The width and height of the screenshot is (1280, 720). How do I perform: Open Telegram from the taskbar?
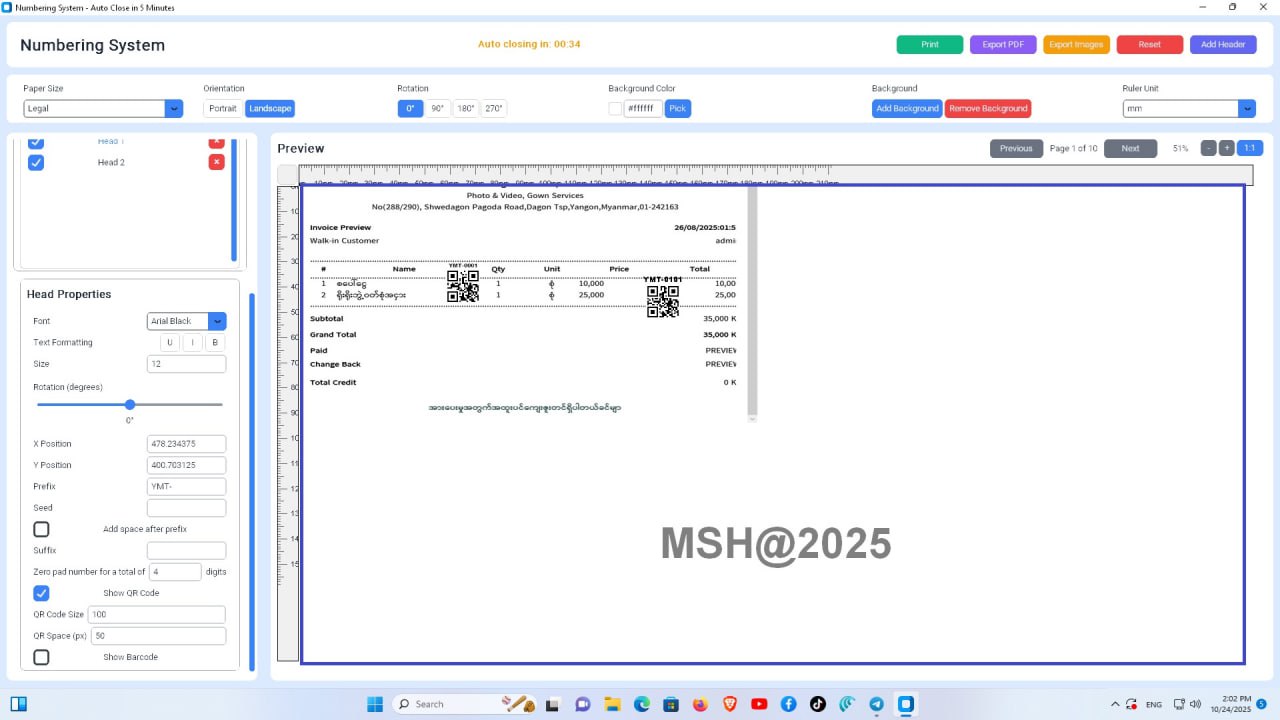tap(876, 704)
